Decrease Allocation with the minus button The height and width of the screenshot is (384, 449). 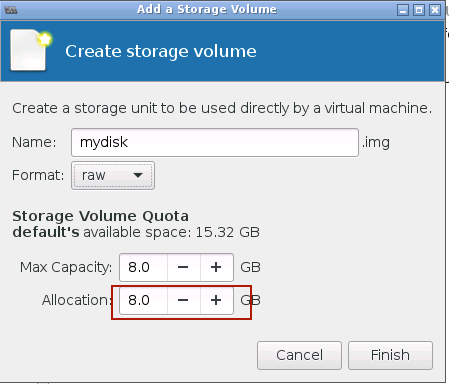[183, 300]
